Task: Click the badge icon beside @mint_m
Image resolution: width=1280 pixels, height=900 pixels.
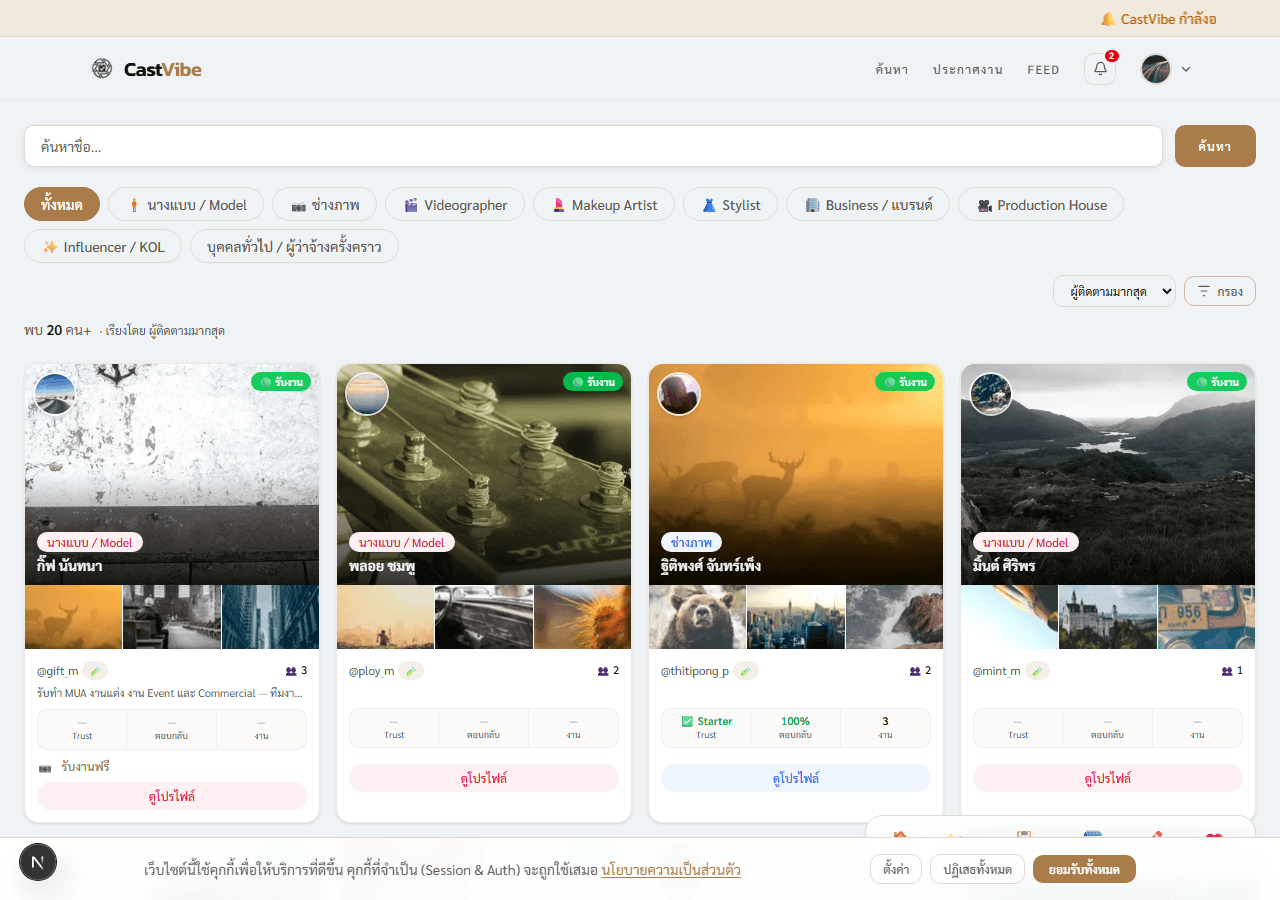Action: [x=1037, y=671]
